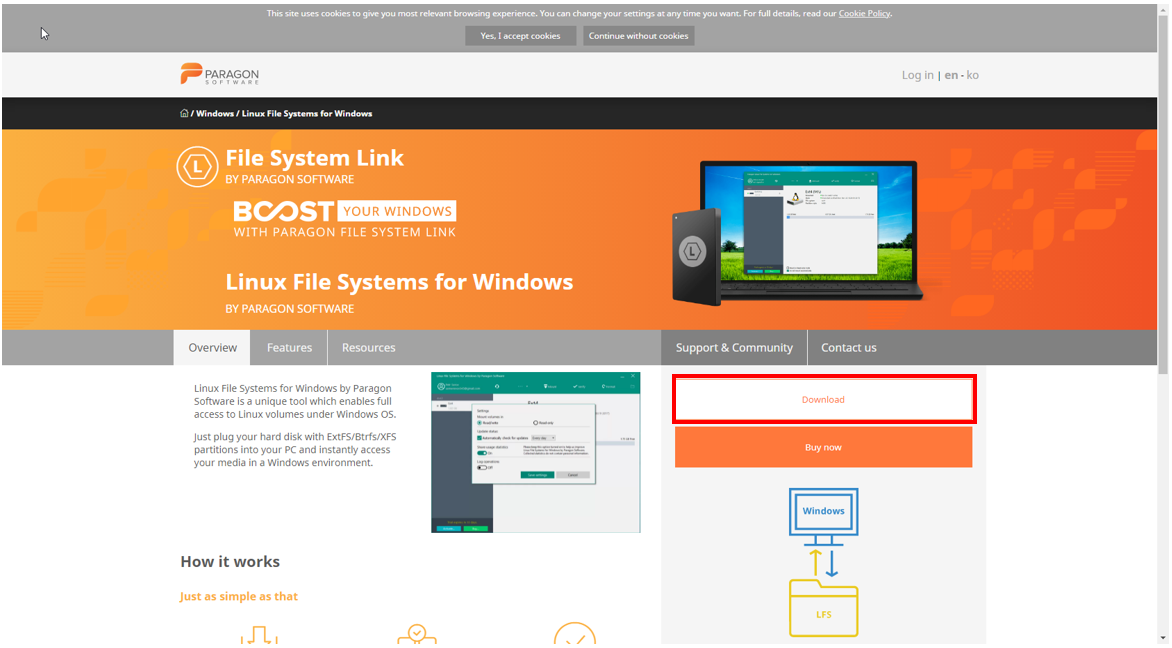
Task: Open Support & Community tab
Action: click(734, 348)
